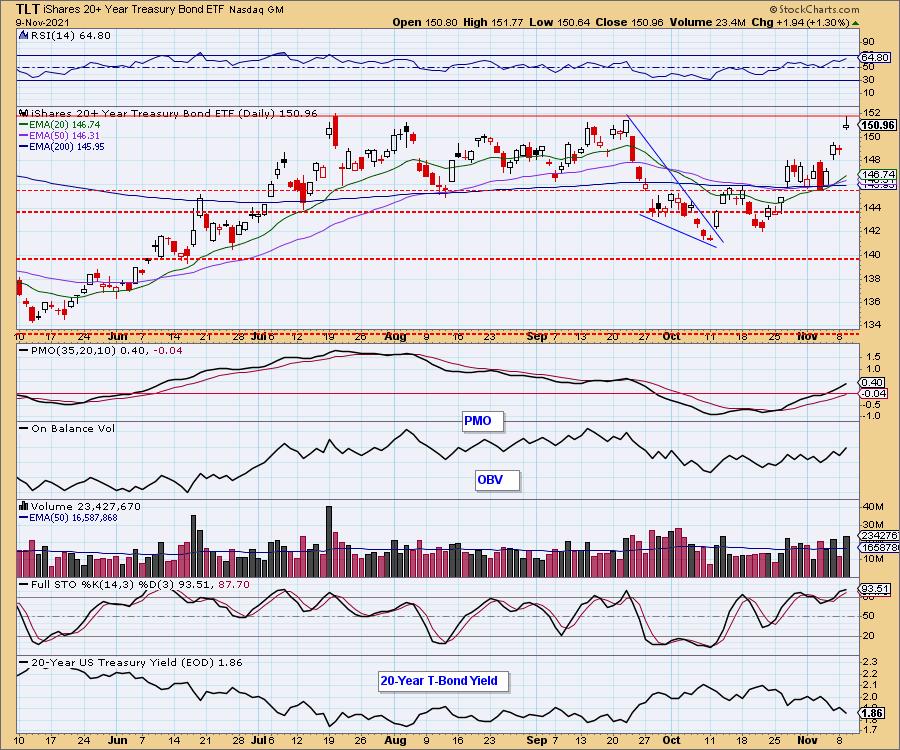Select the Low 150.64 value
Screen dimensions: 900x750
(558, 22)
